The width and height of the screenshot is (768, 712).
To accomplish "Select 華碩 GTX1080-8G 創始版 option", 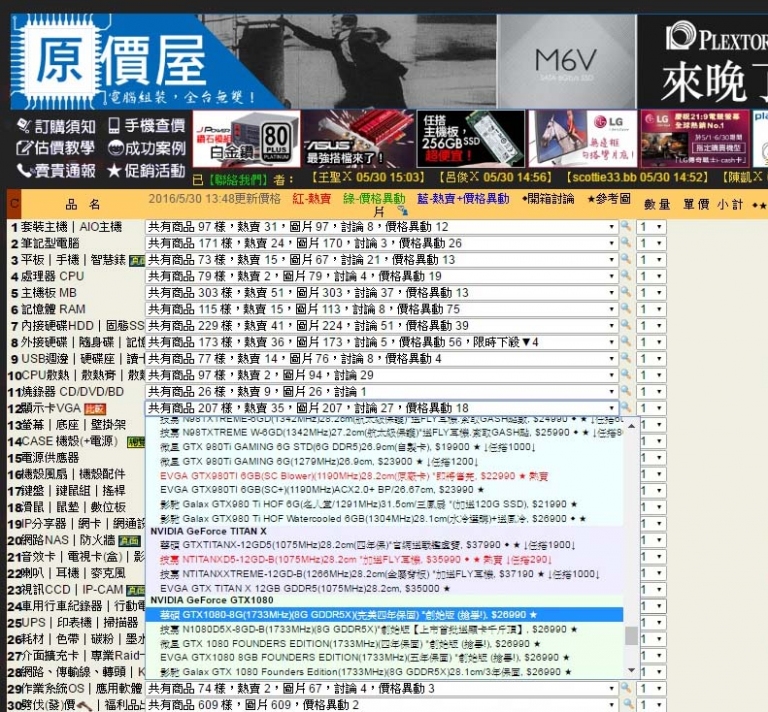I will click(x=384, y=615).
